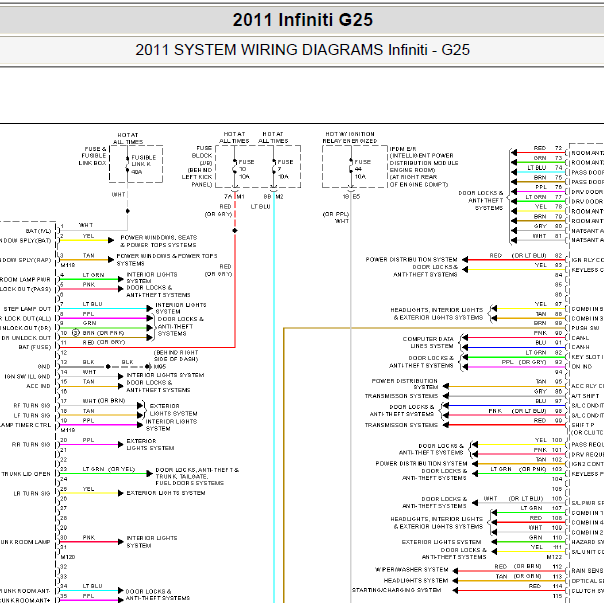The height and width of the screenshot is (603, 604).
Task: Click the 'LF TURN SIG' pin label
Action: click(x=32, y=415)
